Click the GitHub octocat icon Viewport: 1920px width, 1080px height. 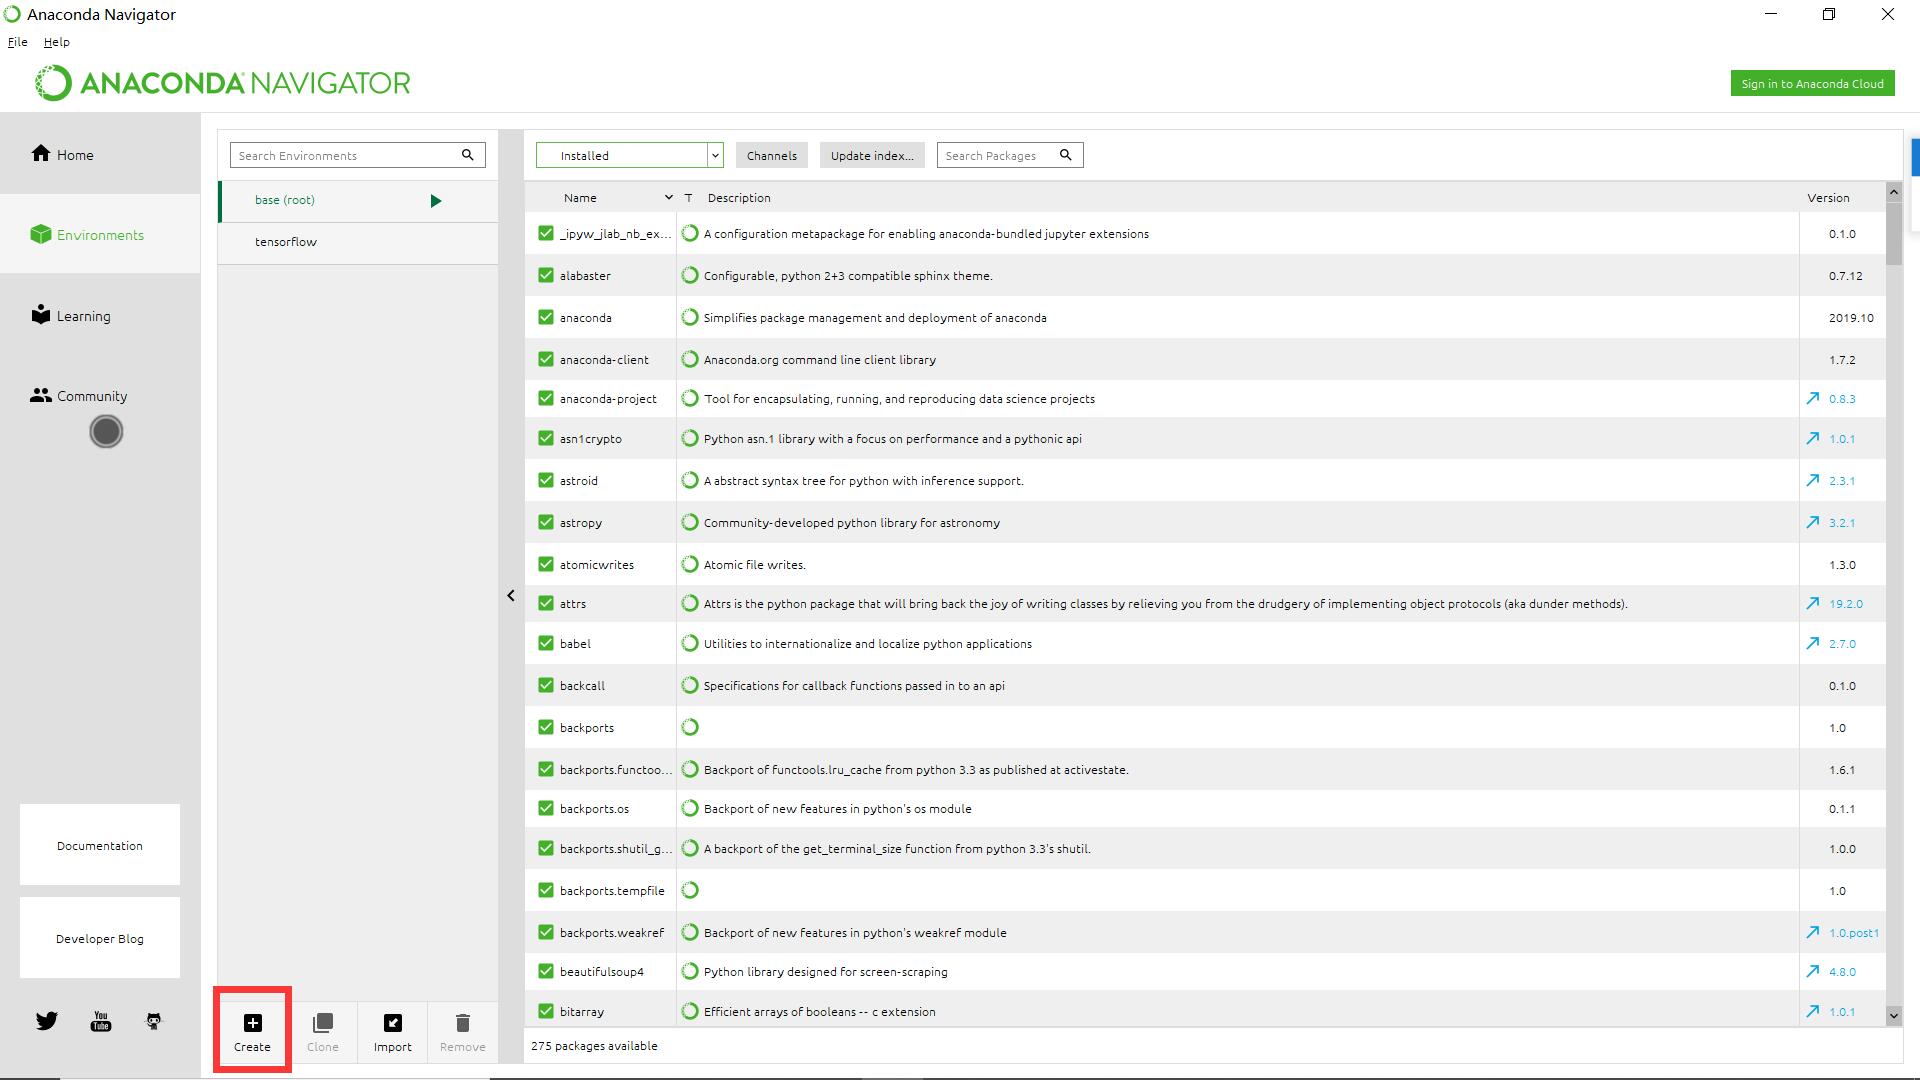pyautogui.click(x=154, y=1021)
